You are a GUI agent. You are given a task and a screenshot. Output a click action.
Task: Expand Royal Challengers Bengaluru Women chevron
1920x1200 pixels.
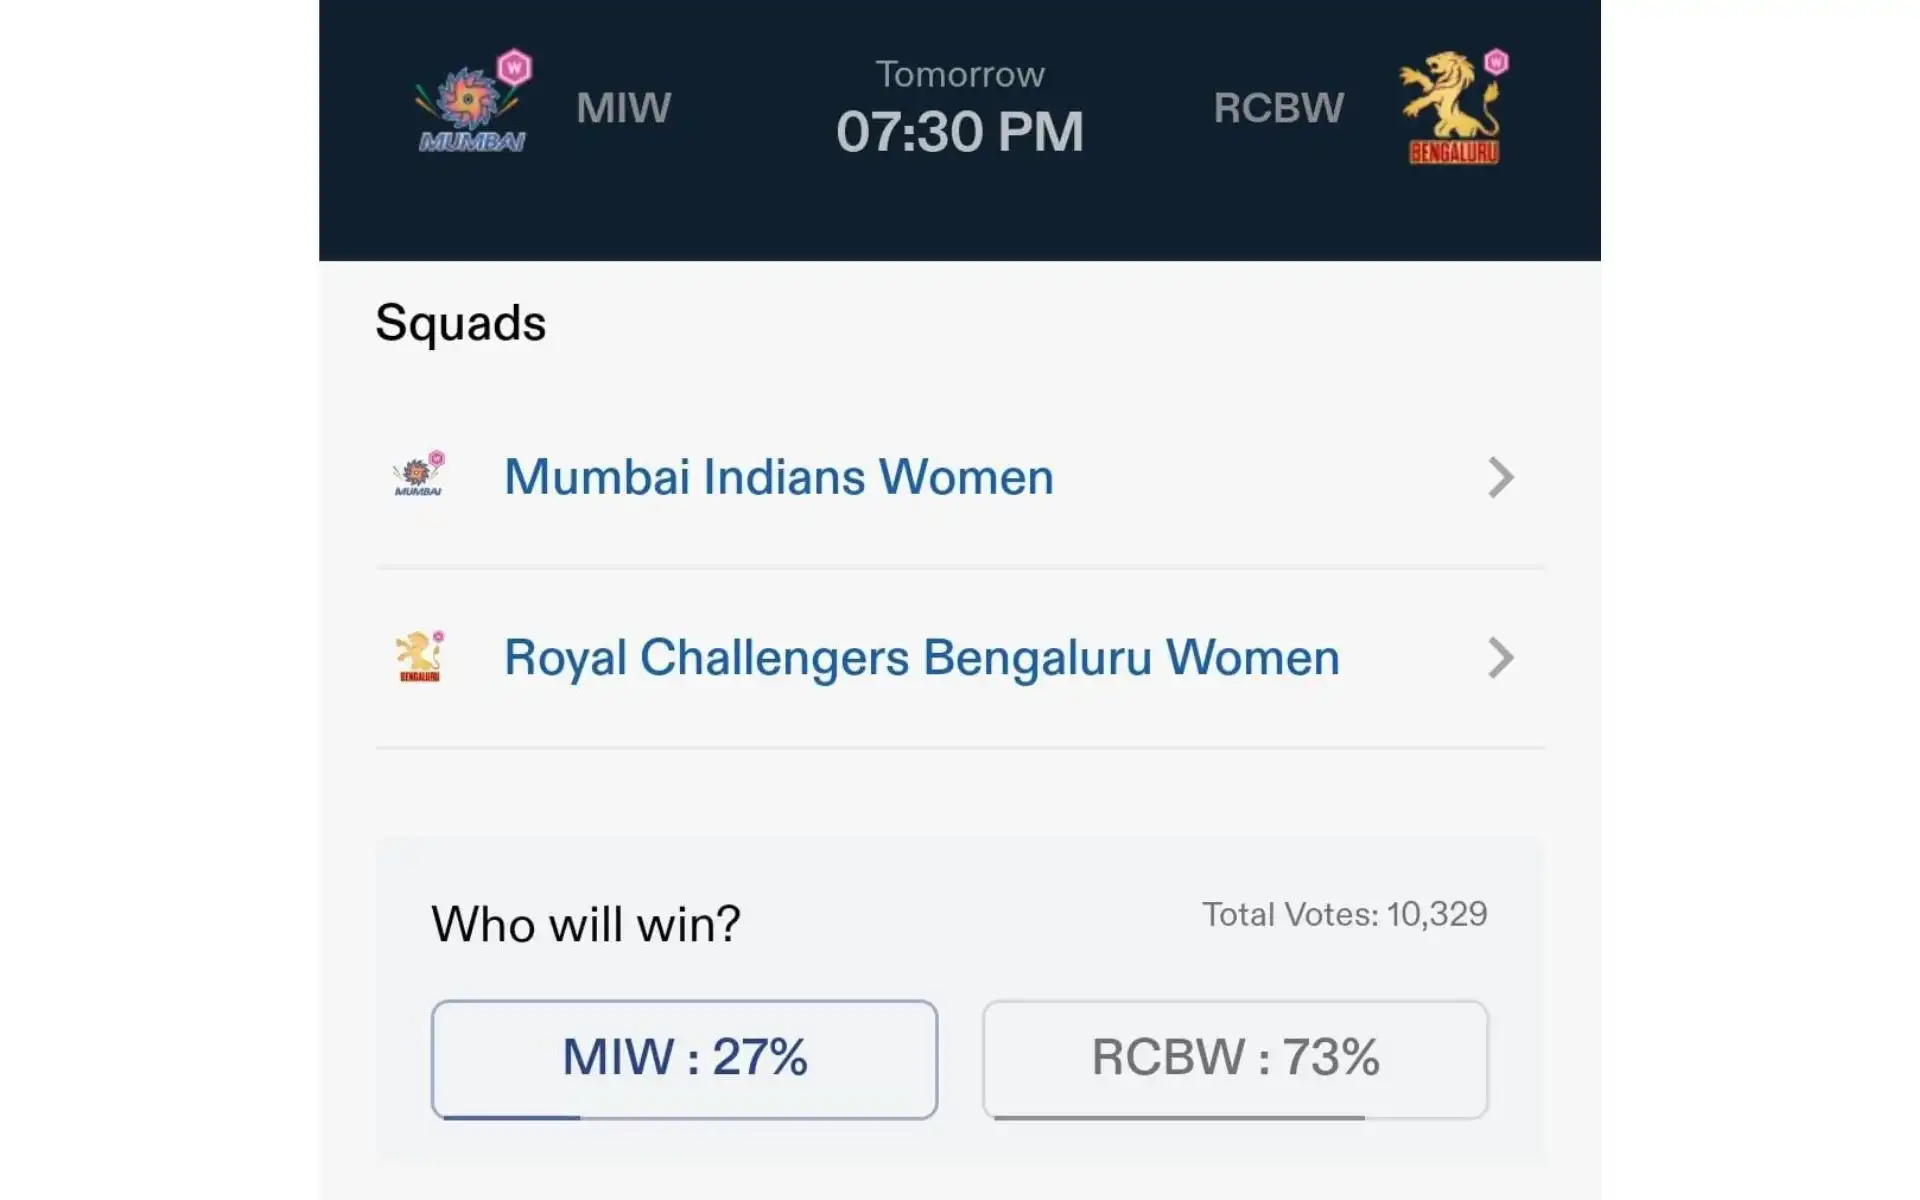[x=1500, y=657]
